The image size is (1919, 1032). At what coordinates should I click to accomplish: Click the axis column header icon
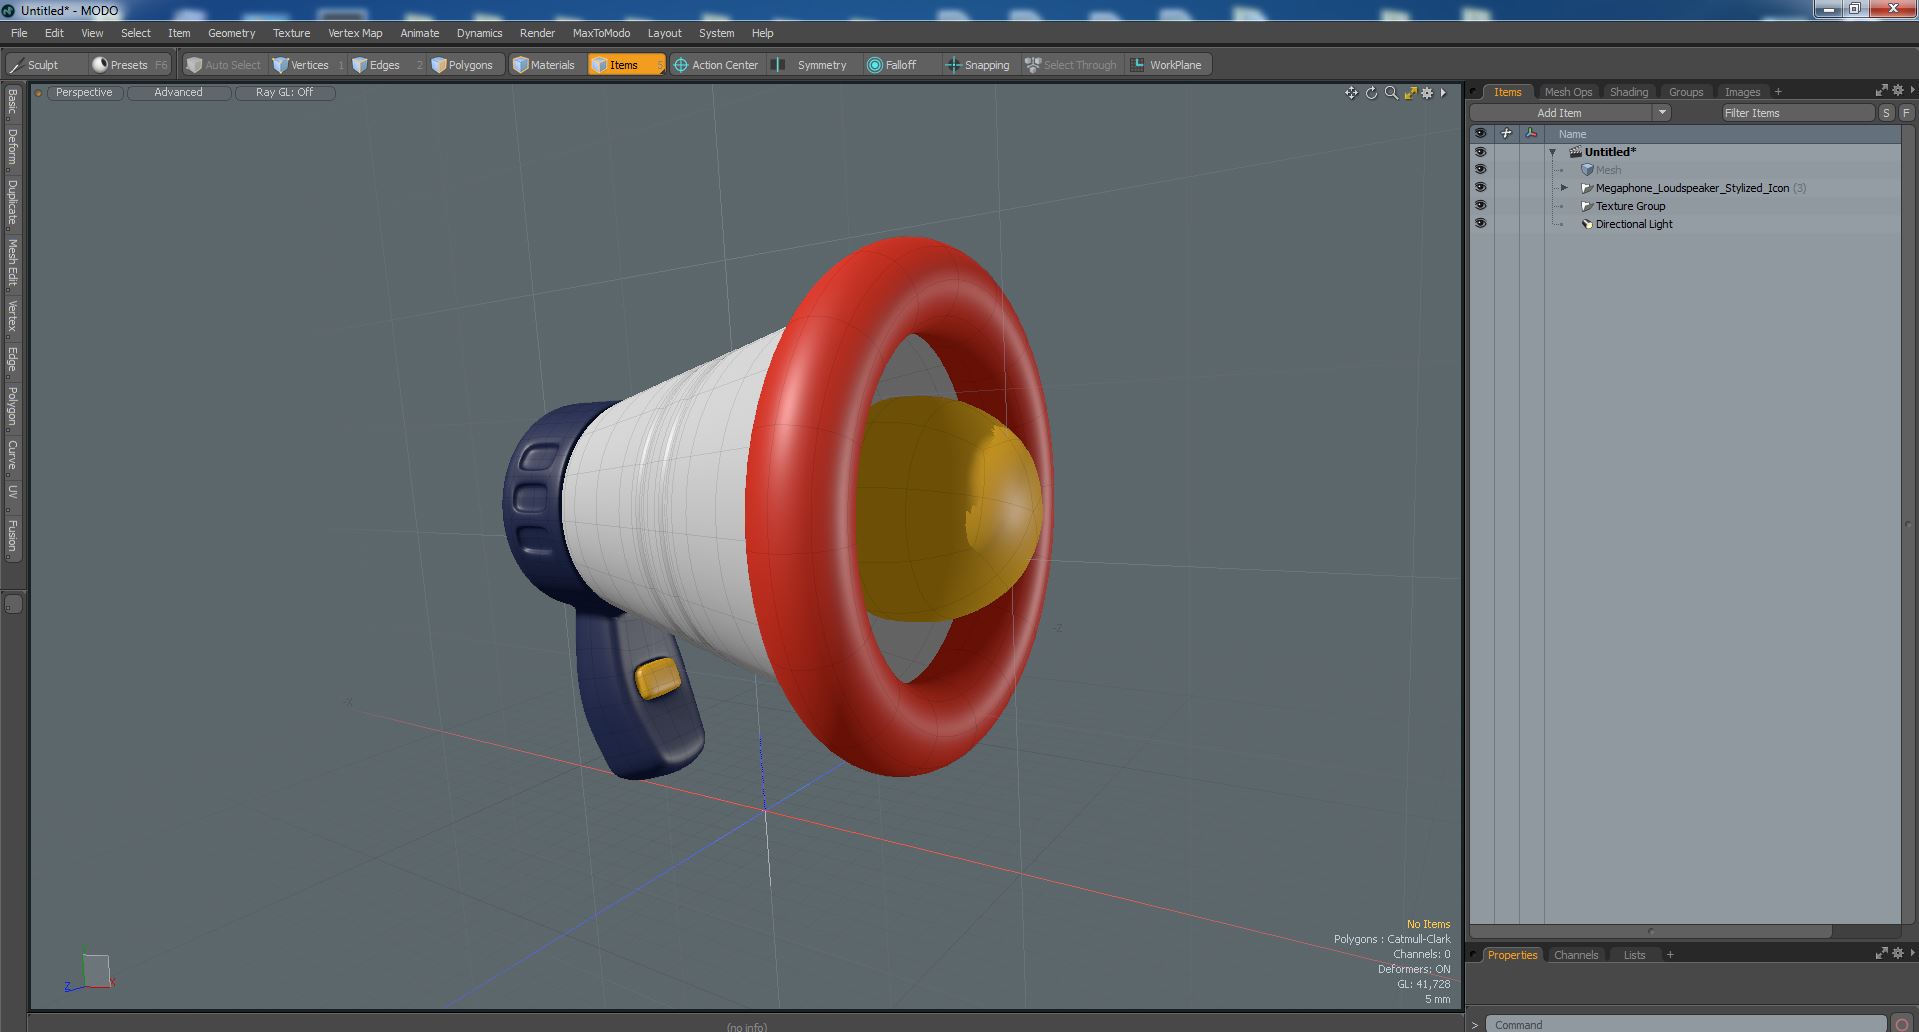[1531, 134]
